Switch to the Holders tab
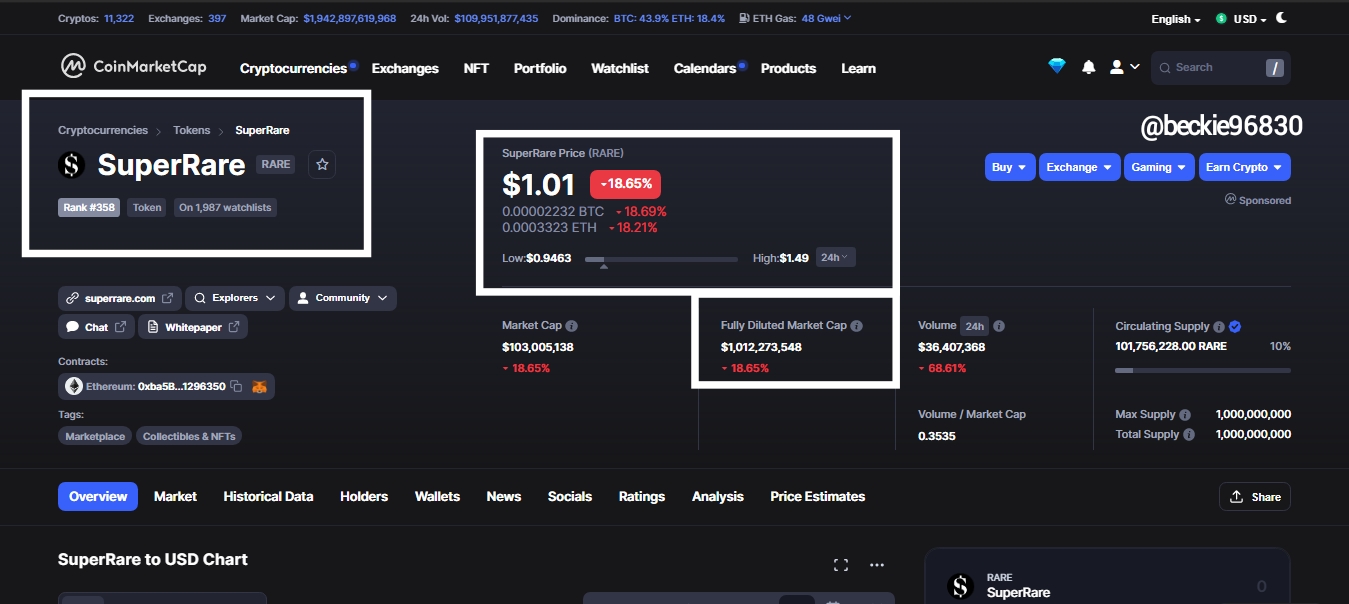 pyautogui.click(x=364, y=496)
